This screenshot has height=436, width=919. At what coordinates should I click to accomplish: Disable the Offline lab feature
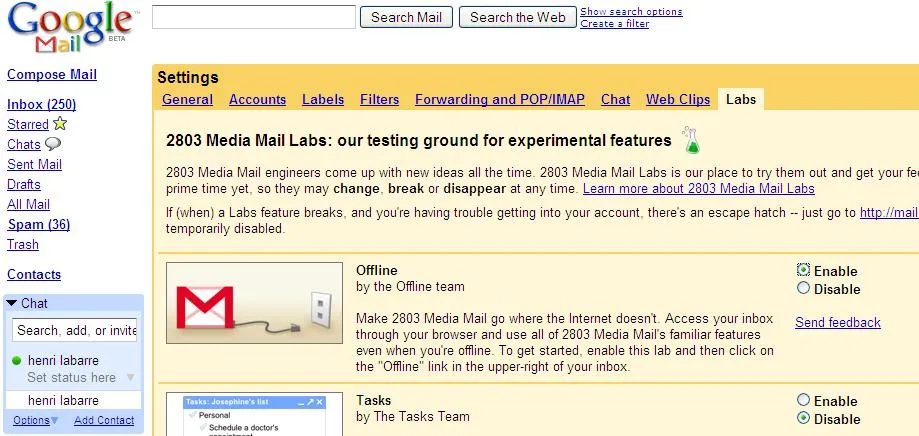(x=803, y=288)
